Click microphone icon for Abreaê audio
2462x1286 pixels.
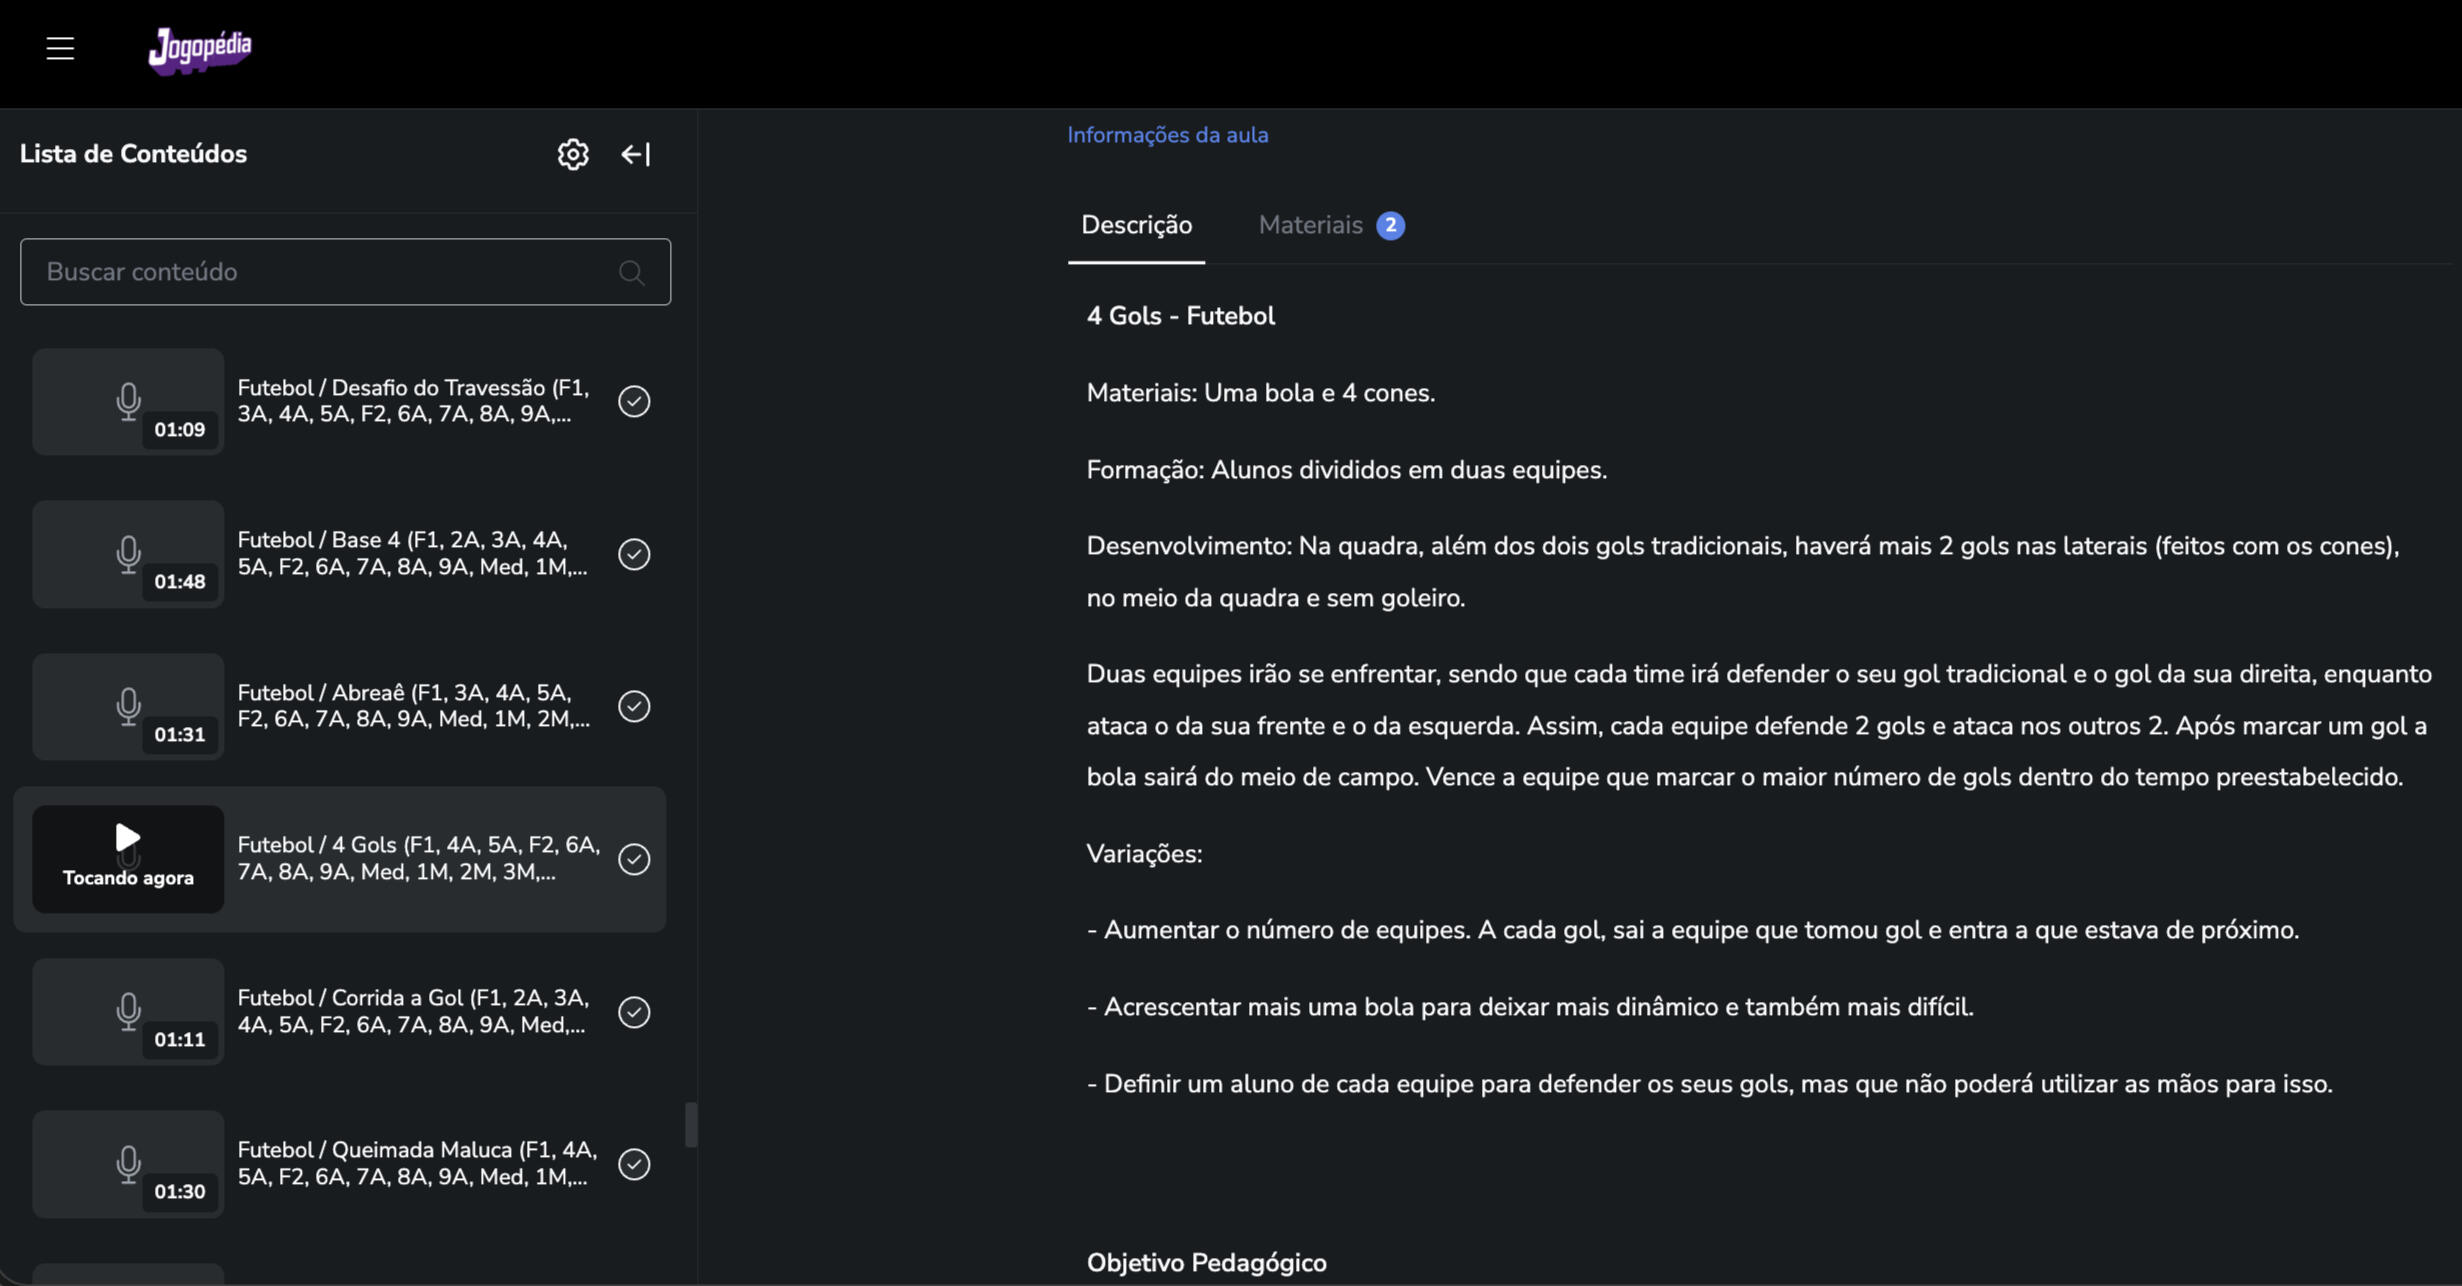pyautogui.click(x=128, y=706)
